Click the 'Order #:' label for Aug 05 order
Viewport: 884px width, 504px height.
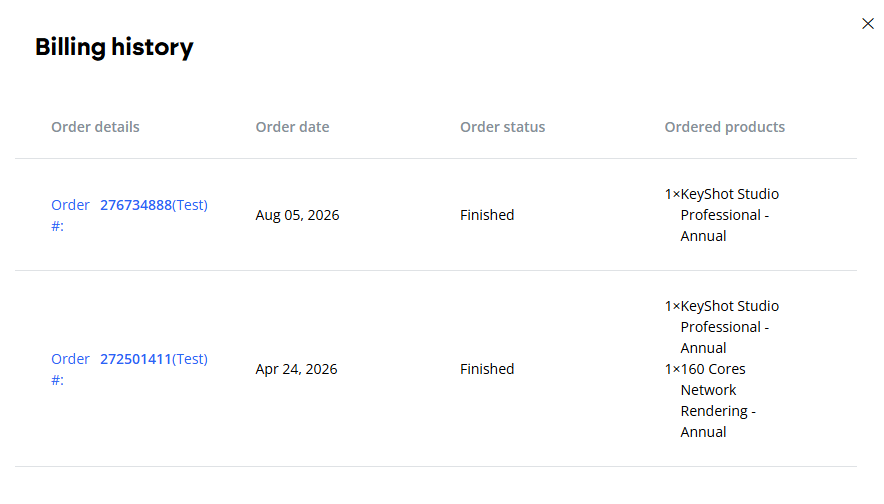coord(70,215)
